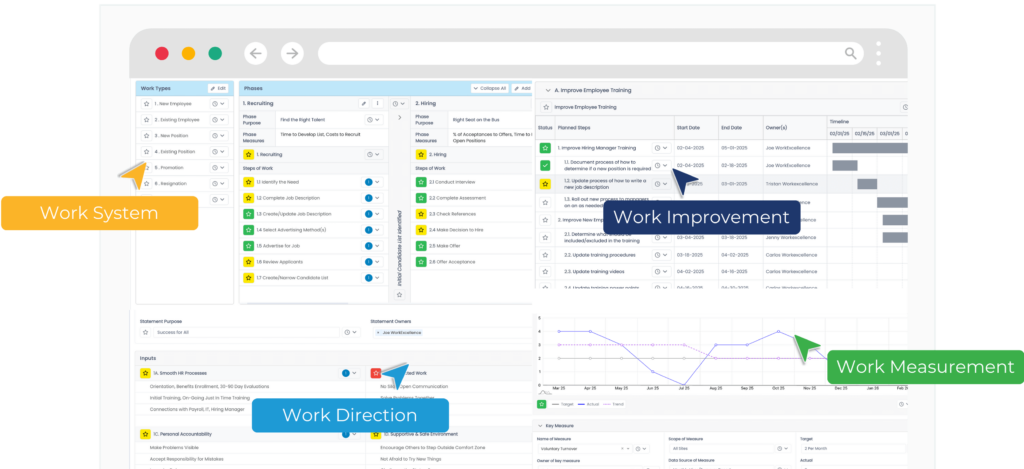Viewport: 1024px width, 469px height.
Task: Click pencil edit icon in Recruiting phase header
Action: pos(363,103)
